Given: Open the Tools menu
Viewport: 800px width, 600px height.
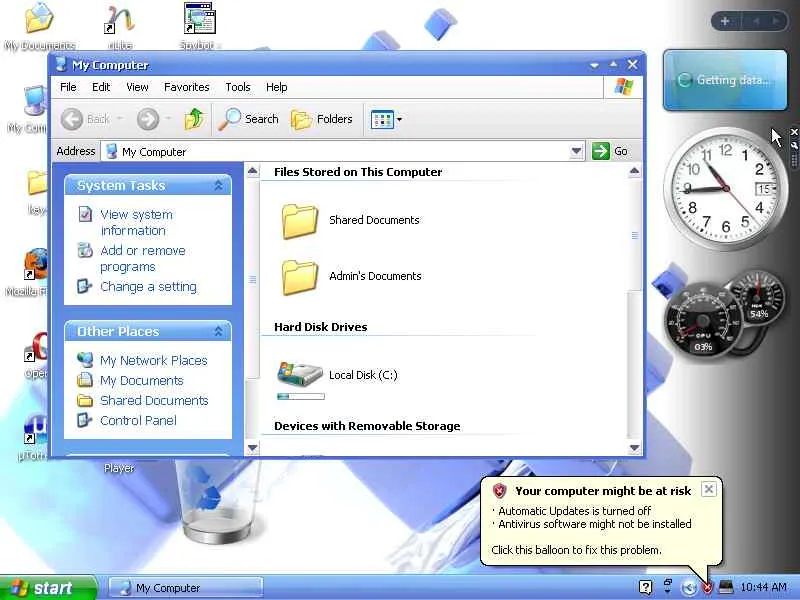Looking at the screenshot, I should click(x=238, y=87).
